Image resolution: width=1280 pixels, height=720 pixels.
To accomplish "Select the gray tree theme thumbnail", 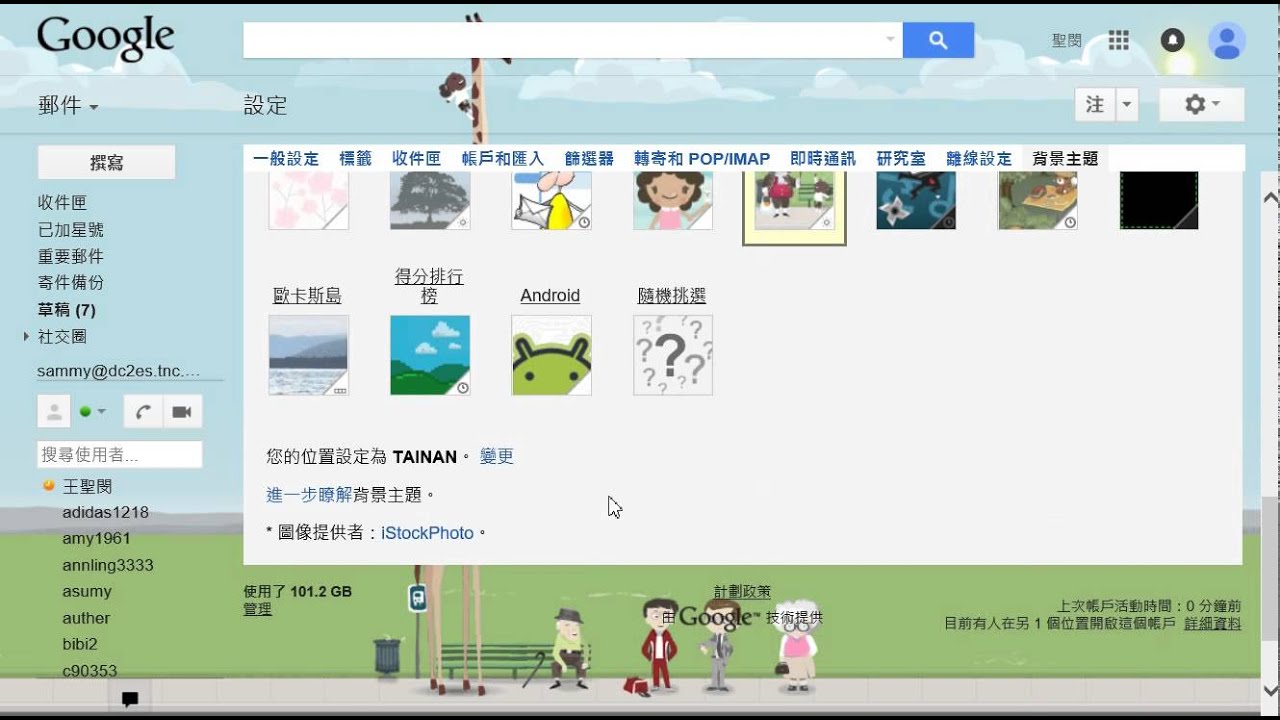I will coord(430,200).
